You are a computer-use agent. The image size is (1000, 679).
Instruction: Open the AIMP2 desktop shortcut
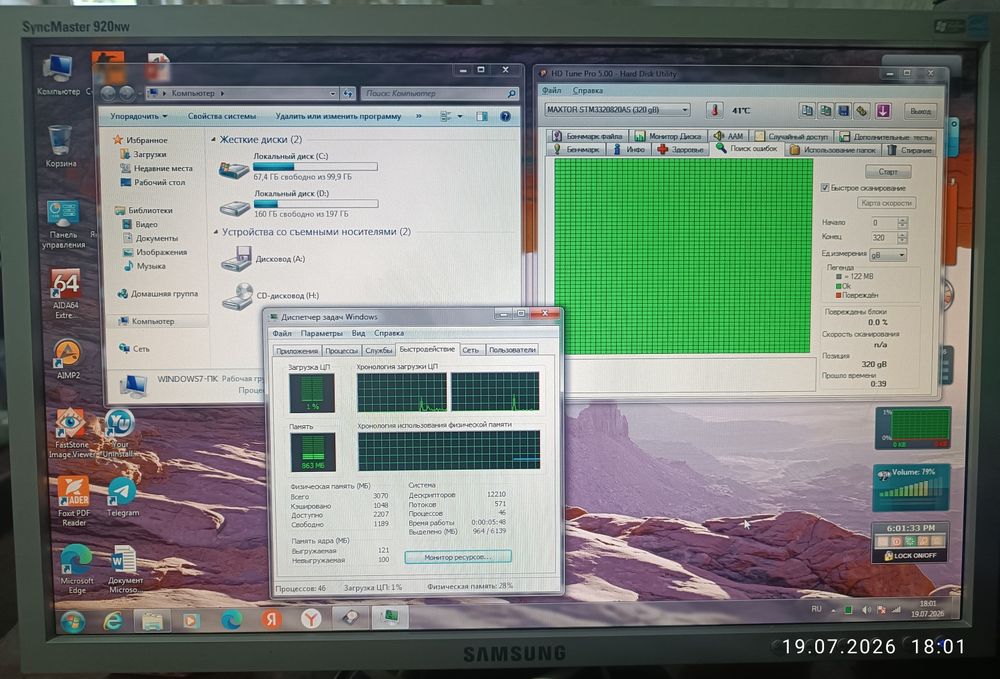tap(67, 360)
